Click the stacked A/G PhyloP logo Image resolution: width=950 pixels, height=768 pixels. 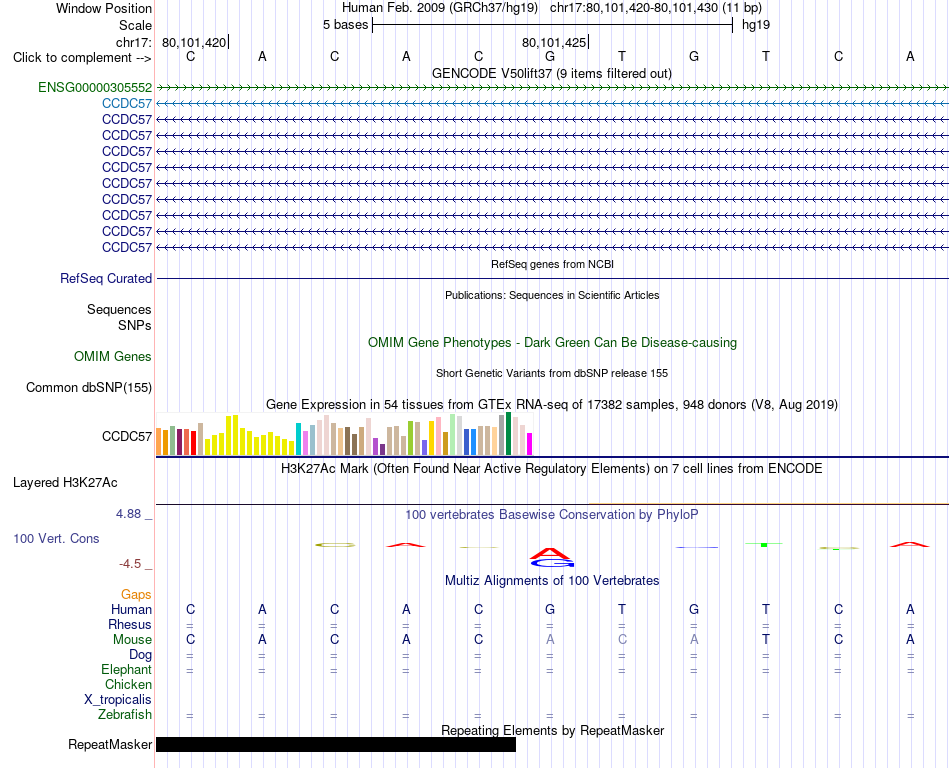[551, 557]
